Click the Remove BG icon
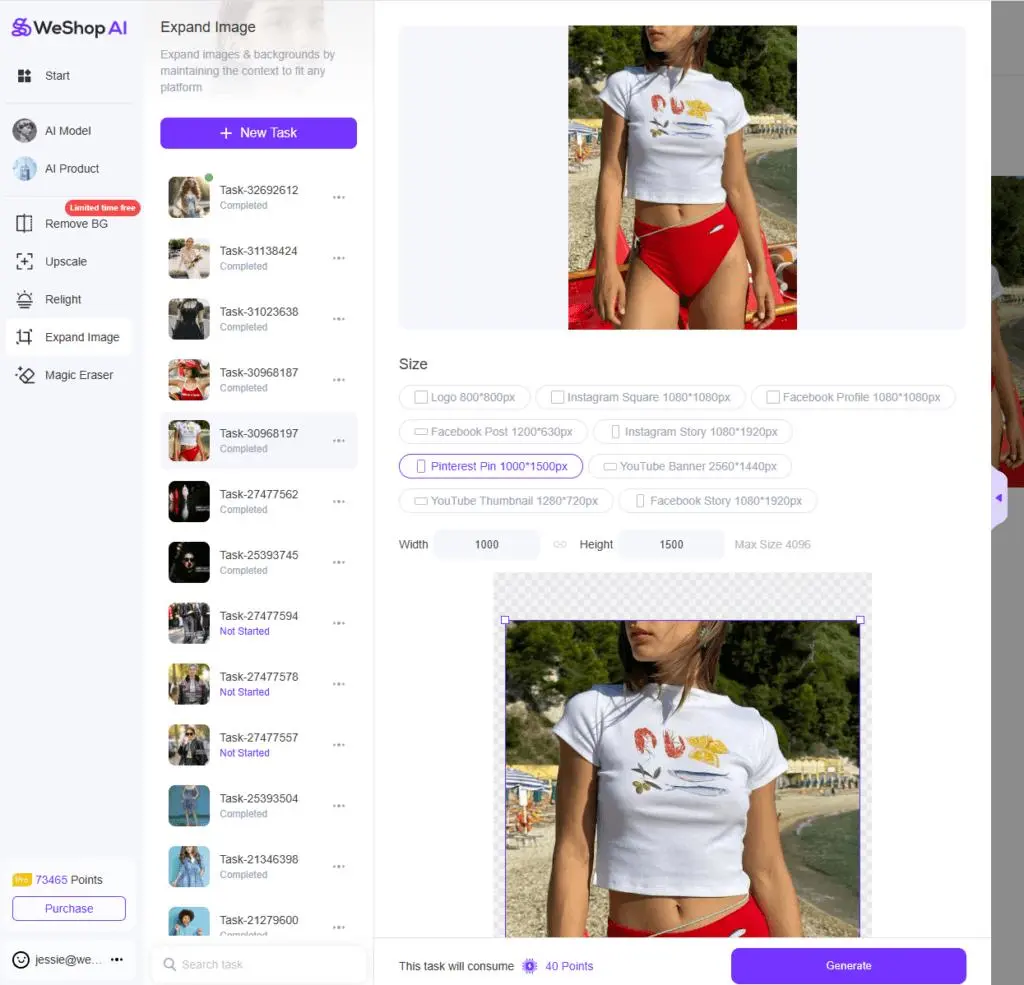The image size is (1024, 985). 24,224
